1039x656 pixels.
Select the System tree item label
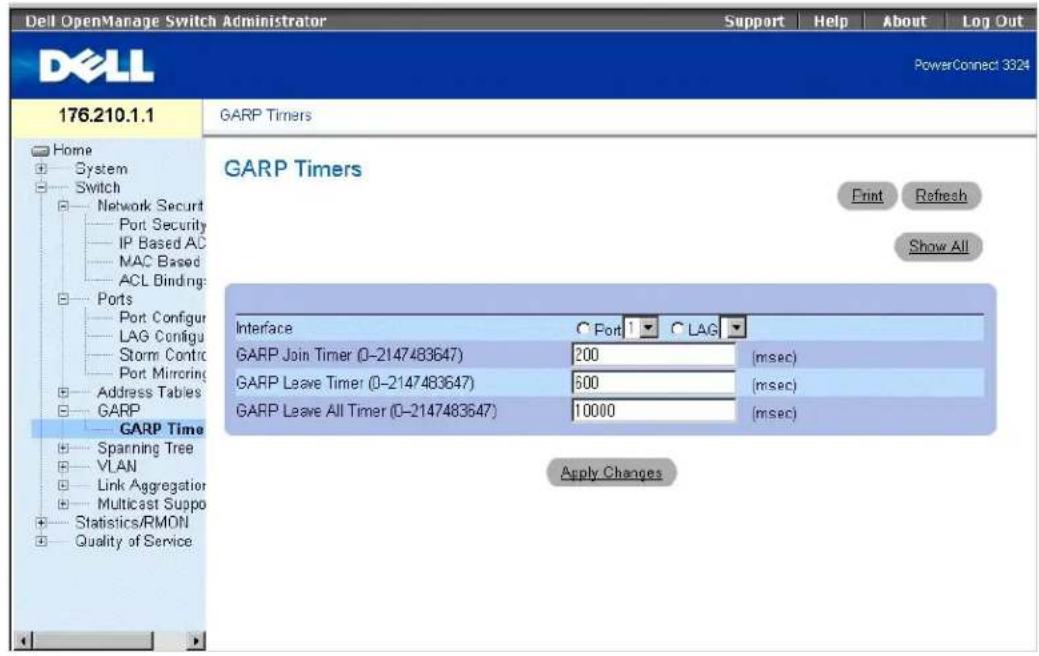click(101, 169)
